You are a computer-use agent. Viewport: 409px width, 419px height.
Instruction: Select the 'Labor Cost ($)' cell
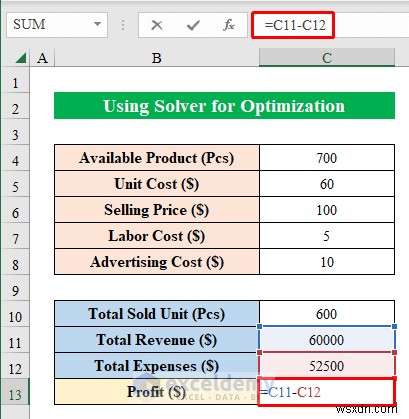point(157,236)
